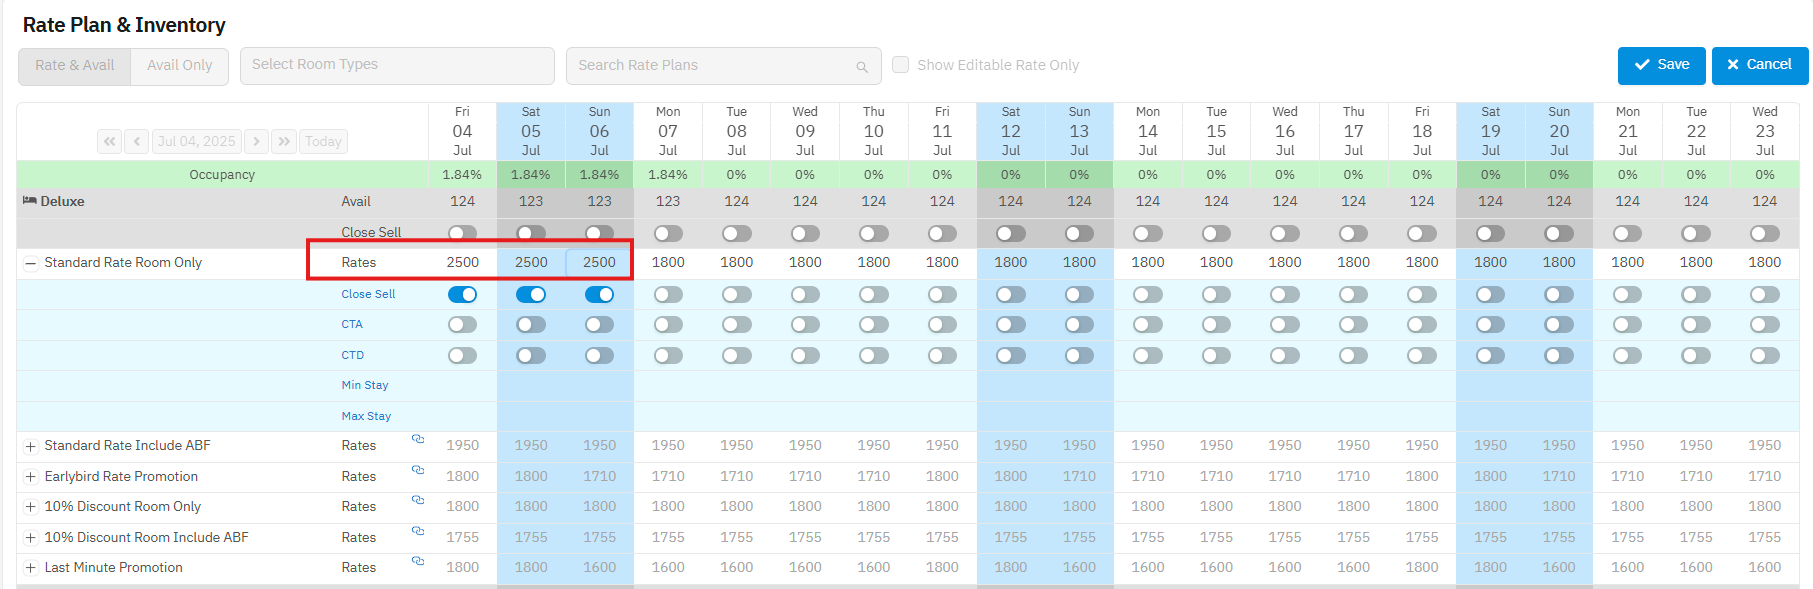Enable Deluxe Close Sell toggle for Mon 07
The height and width of the screenshot is (589, 1813).
[x=668, y=234]
